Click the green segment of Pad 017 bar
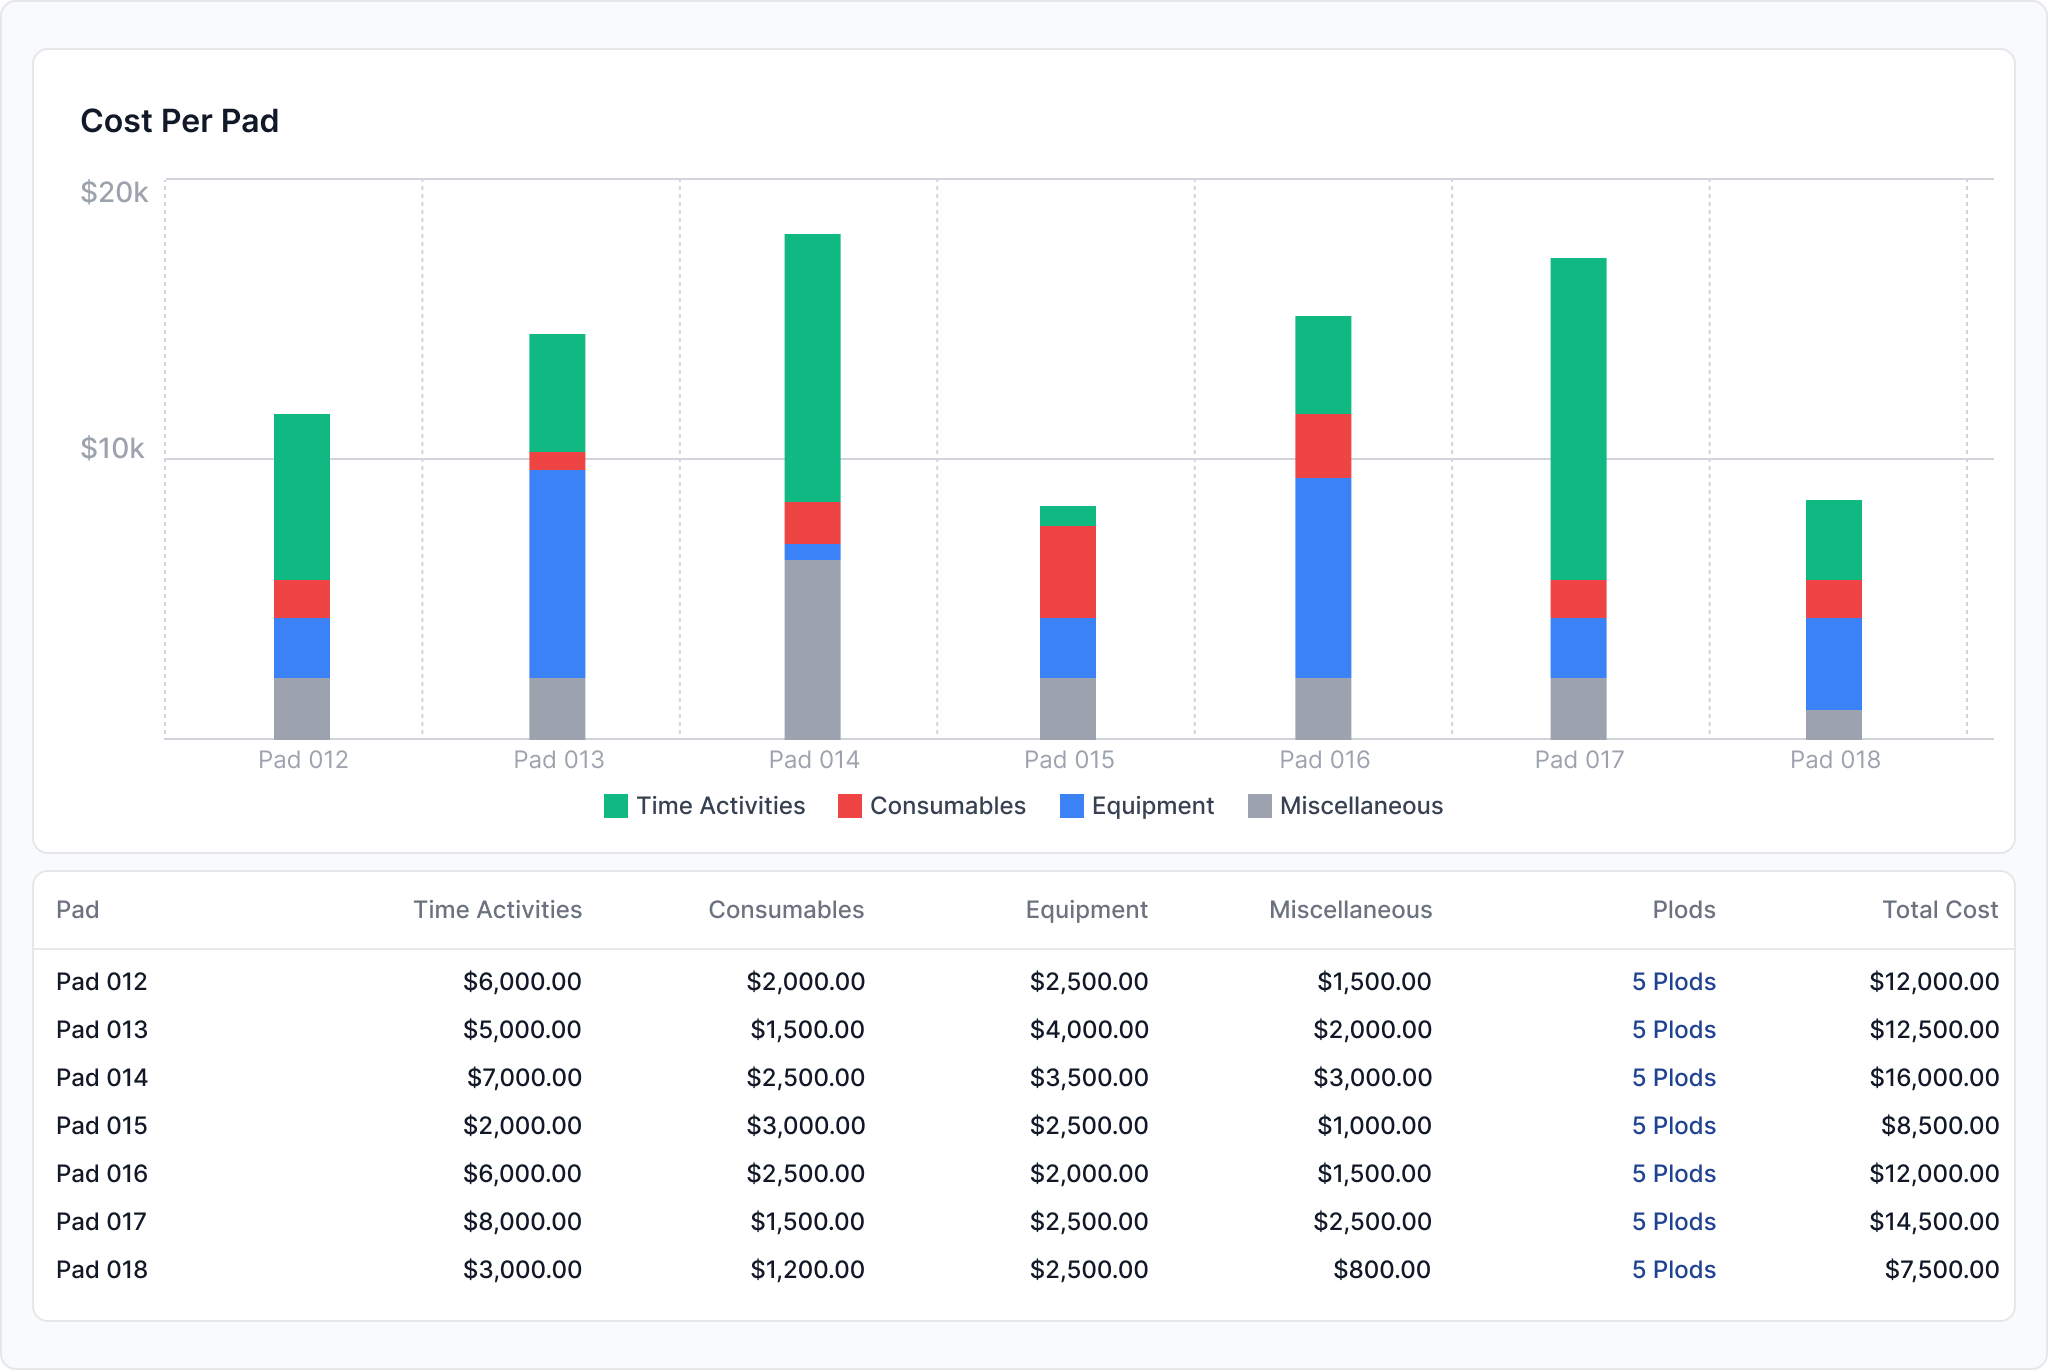This screenshot has width=2048, height=1370. 1578,418
